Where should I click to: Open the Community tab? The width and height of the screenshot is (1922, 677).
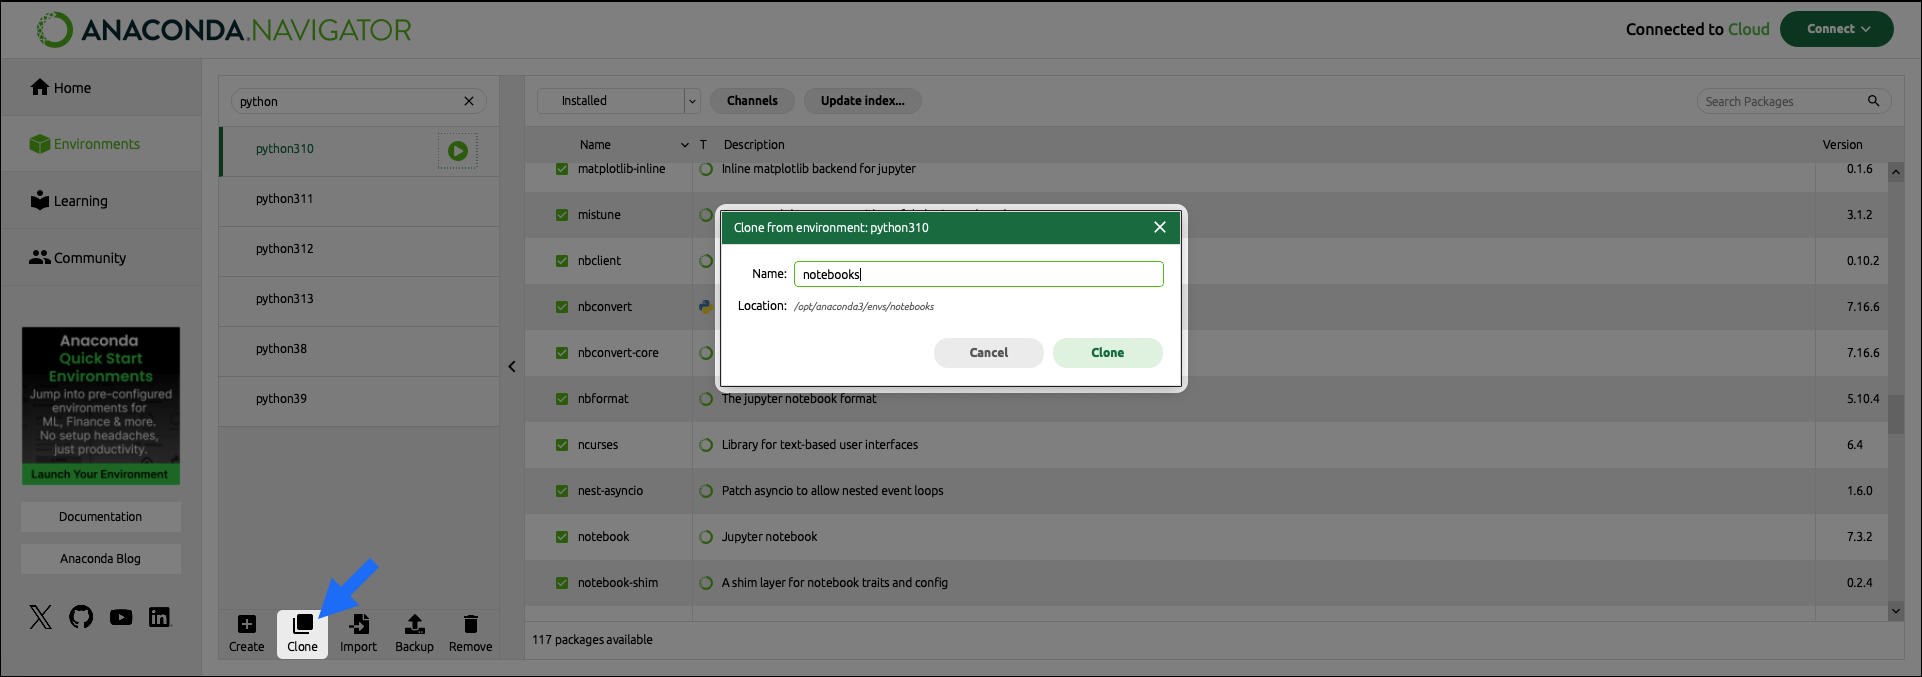pos(101,258)
